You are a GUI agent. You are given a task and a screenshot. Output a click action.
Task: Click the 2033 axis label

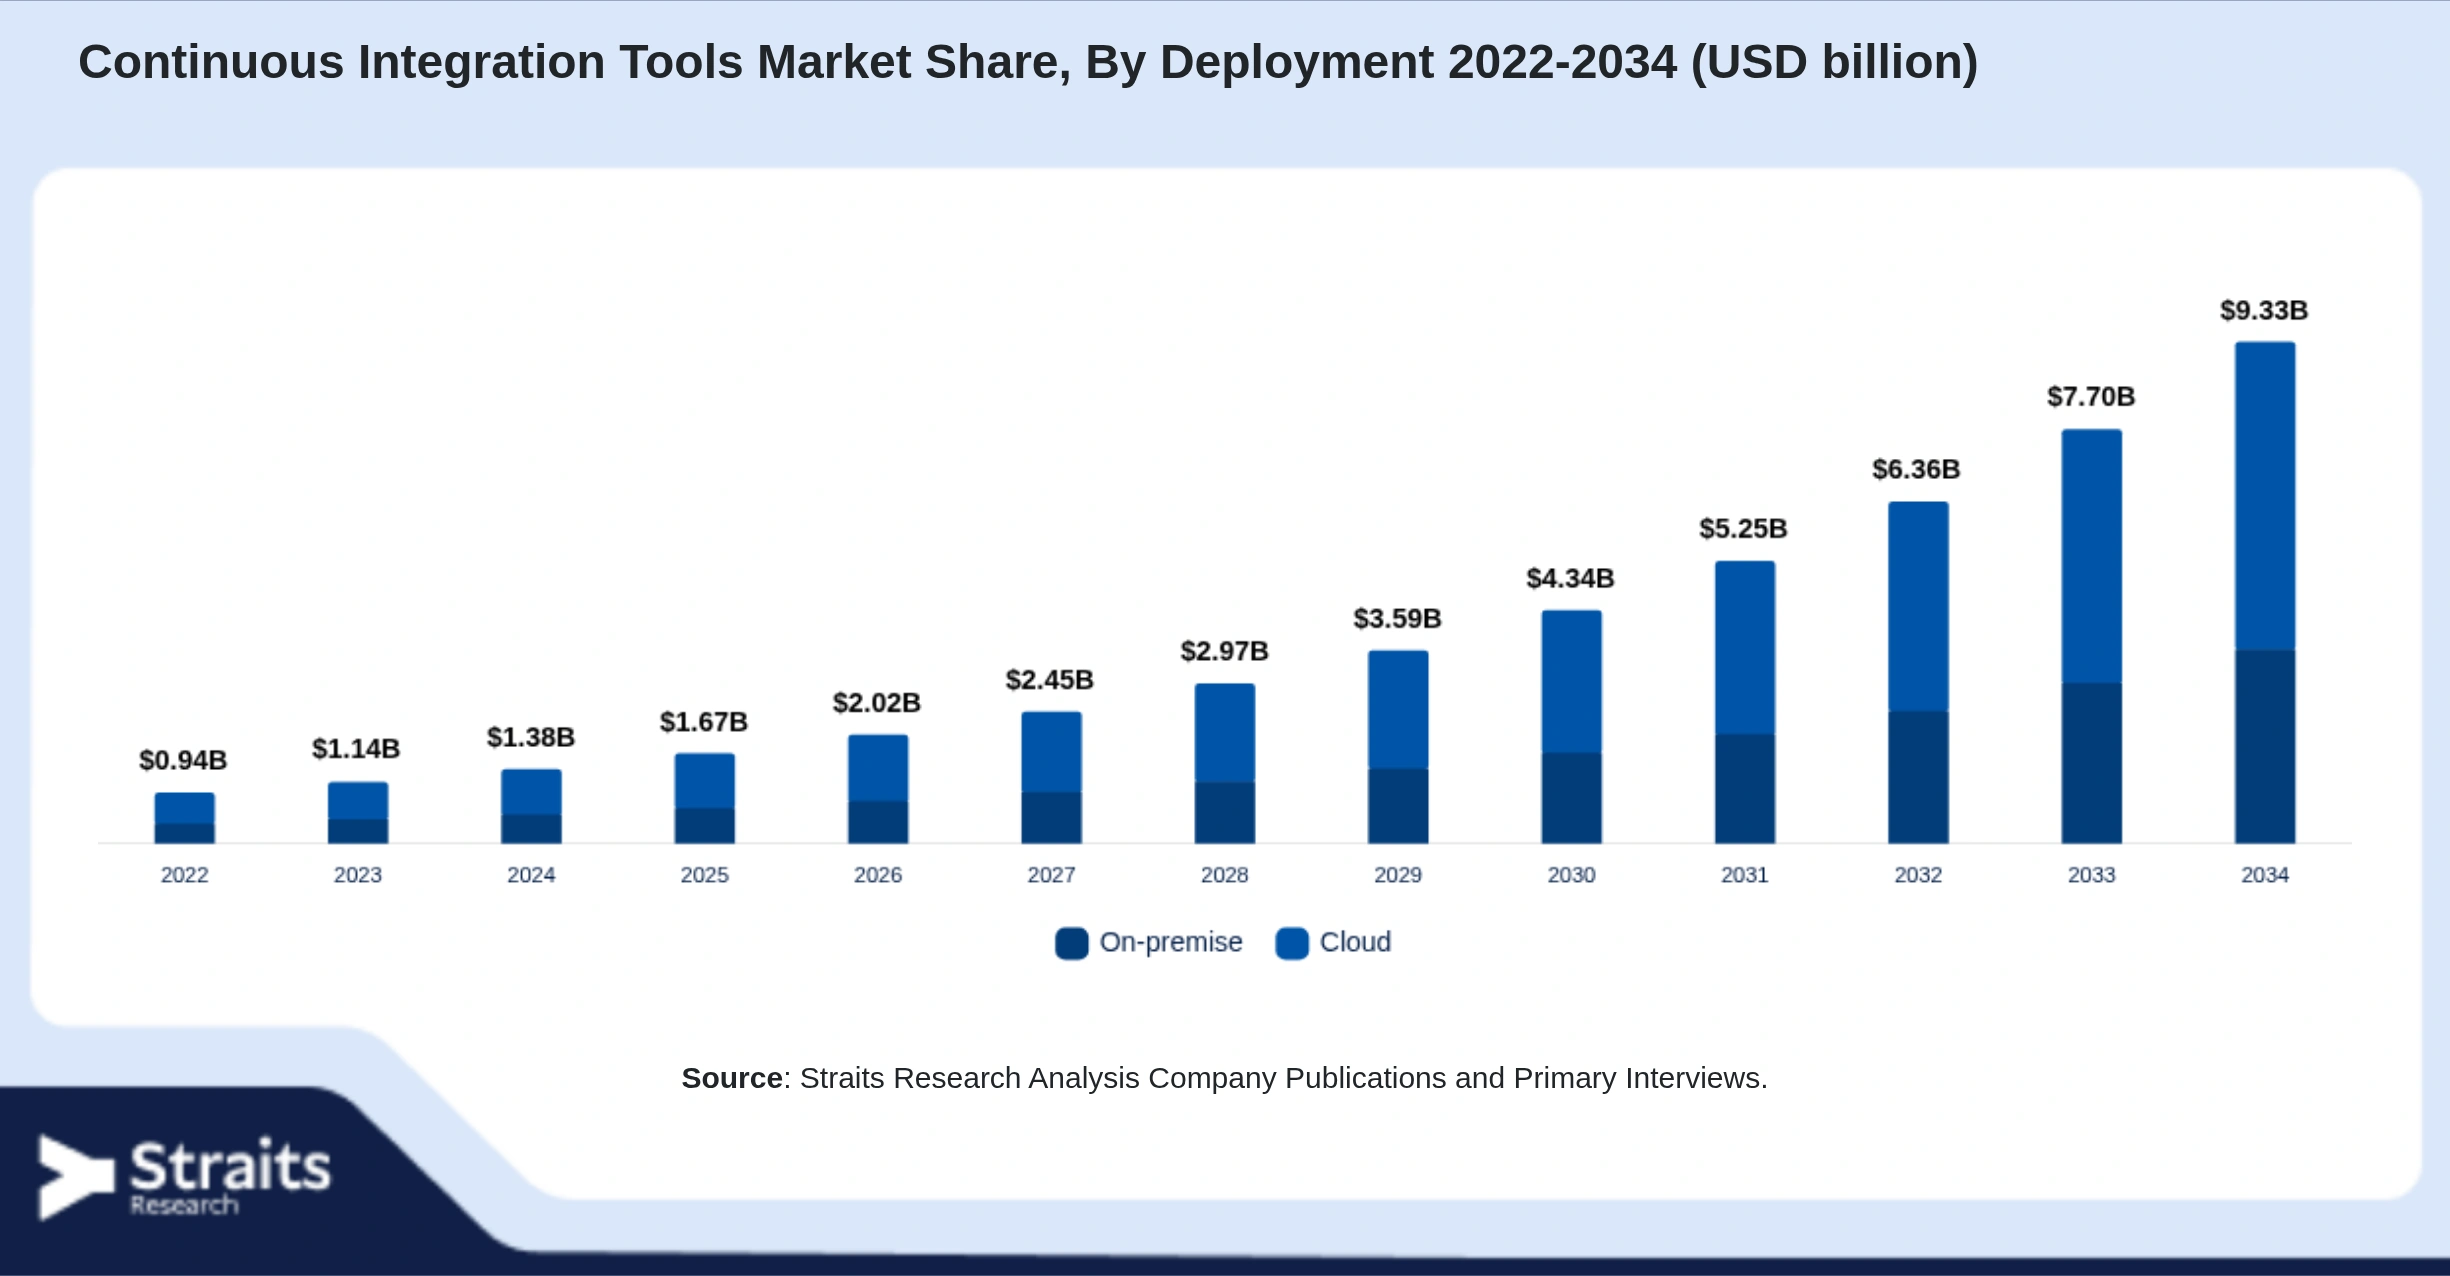coord(2092,875)
